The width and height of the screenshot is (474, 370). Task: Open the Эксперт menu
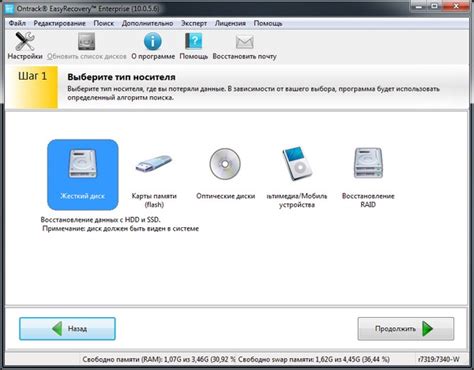(x=194, y=23)
